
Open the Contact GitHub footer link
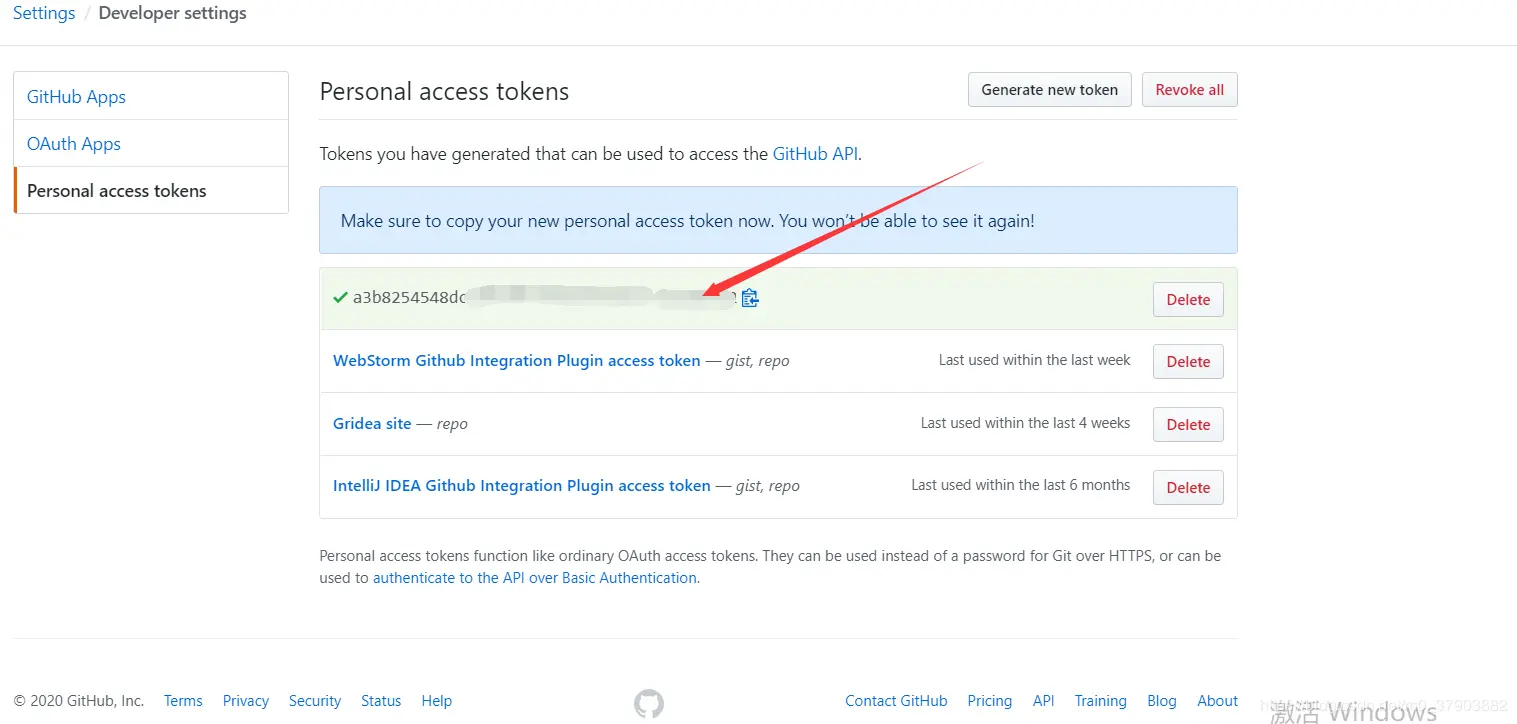click(x=896, y=701)
